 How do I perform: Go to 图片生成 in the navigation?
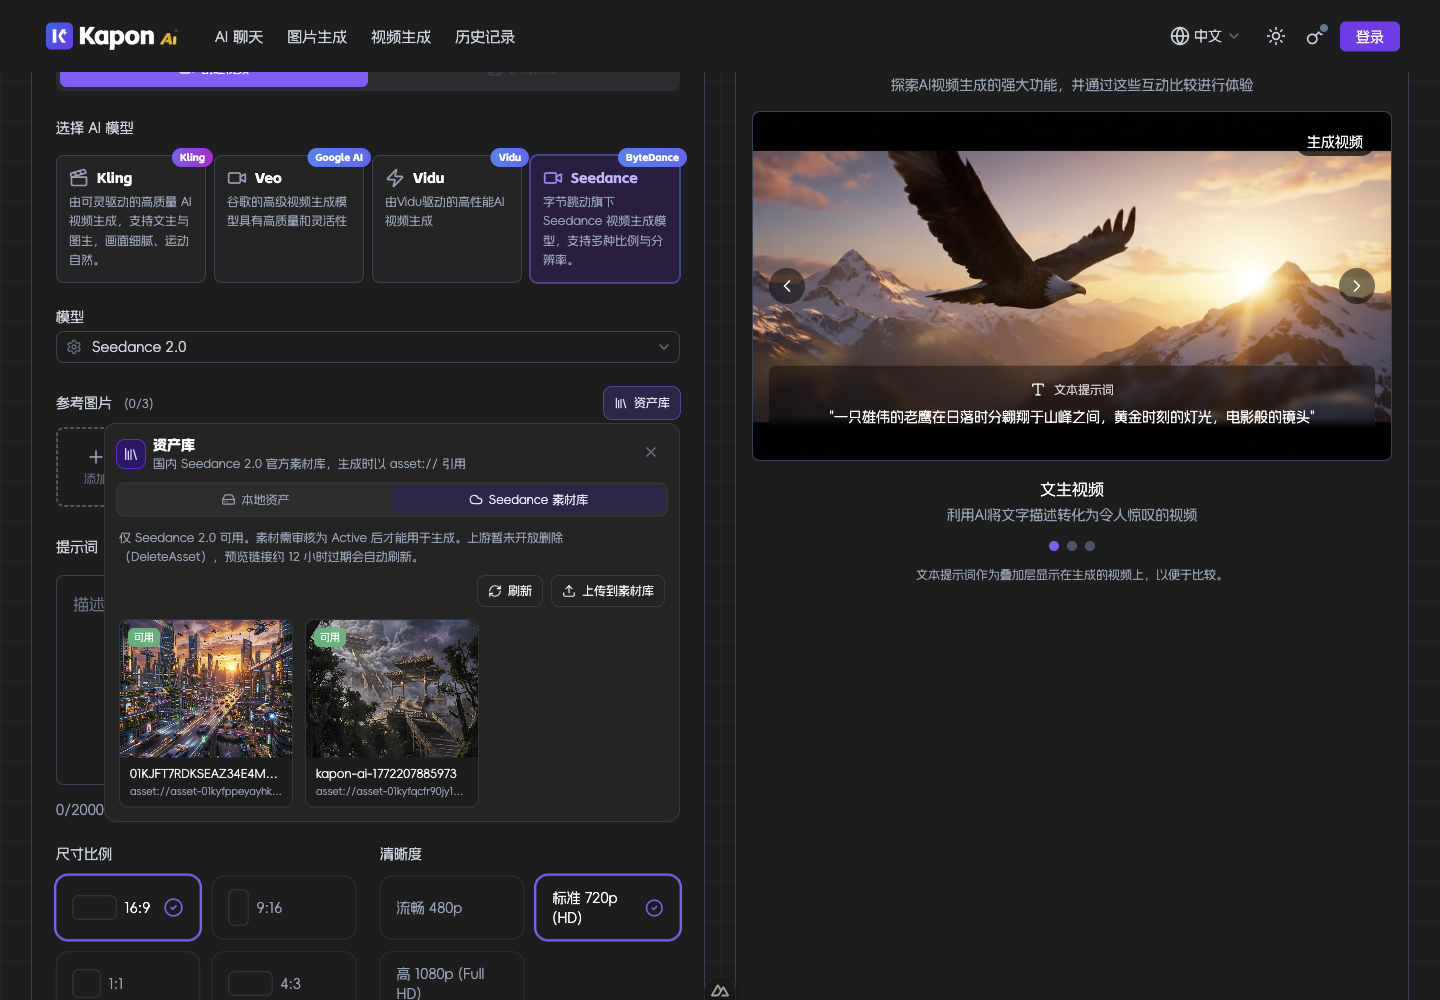pos(317,37)
